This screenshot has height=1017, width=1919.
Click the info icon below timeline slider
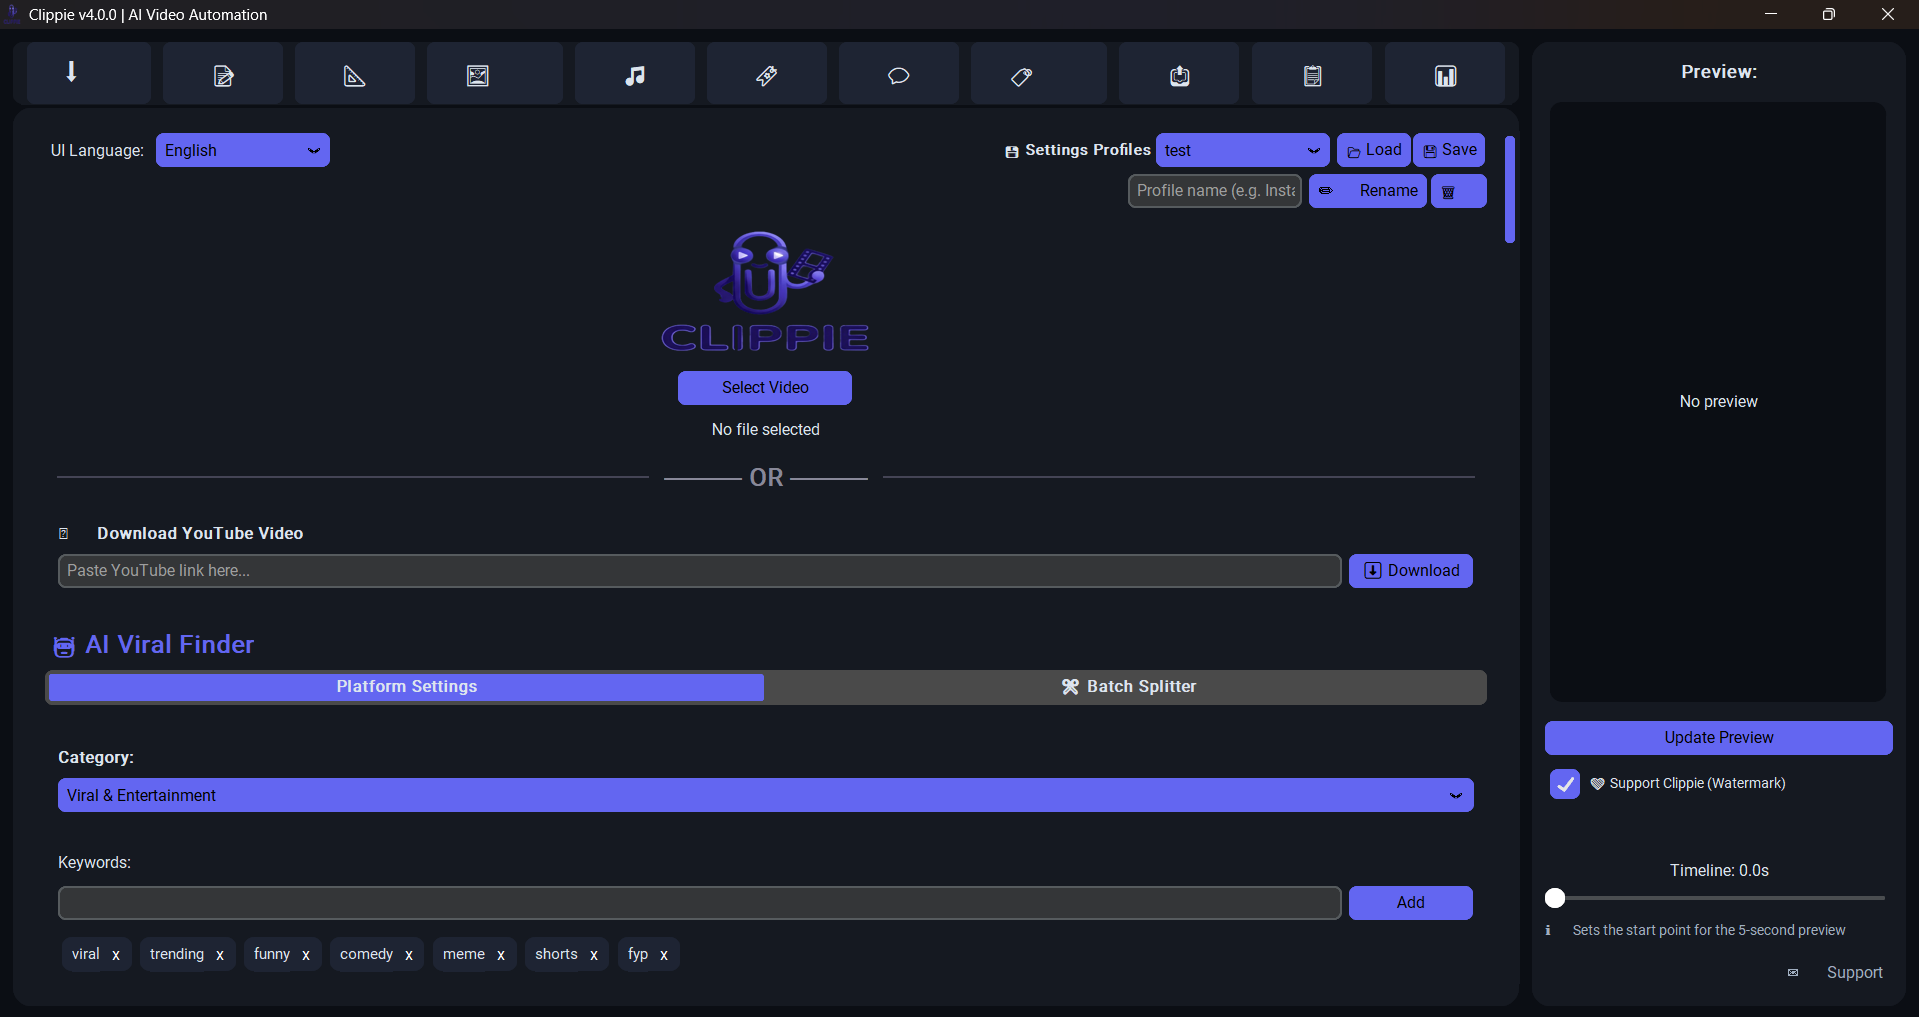coord(1548,931)
